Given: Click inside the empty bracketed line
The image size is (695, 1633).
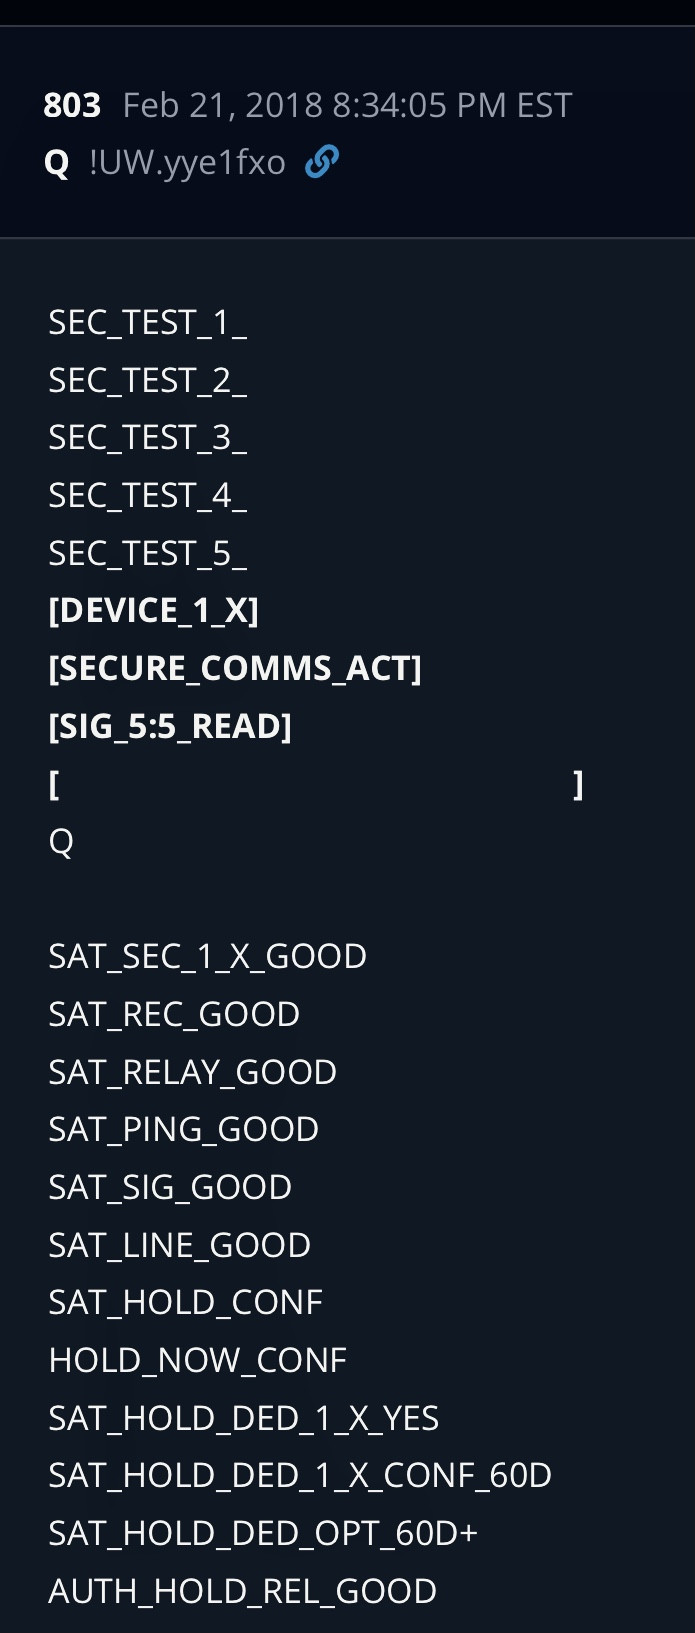Looking at the screenshot, I should 315,784.
